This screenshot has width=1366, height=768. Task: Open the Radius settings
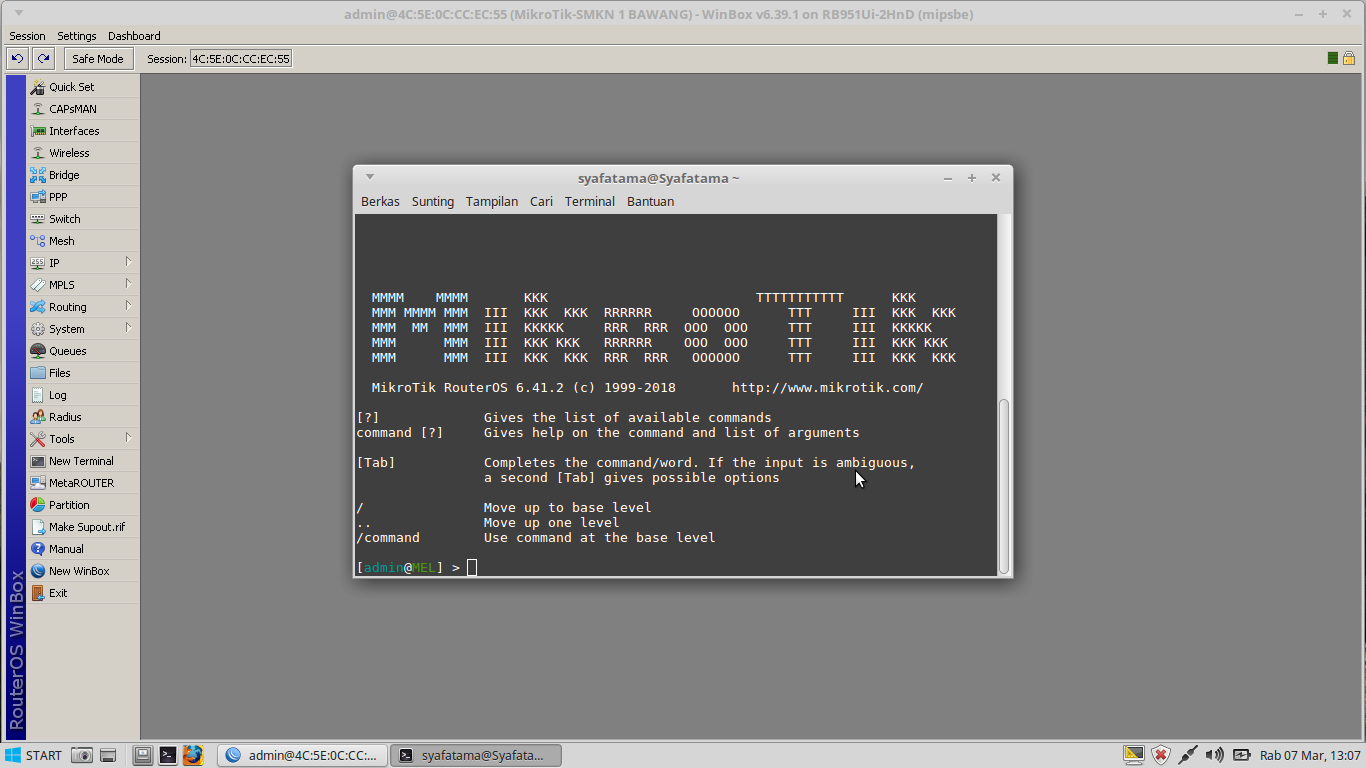[x=83, y=417]
